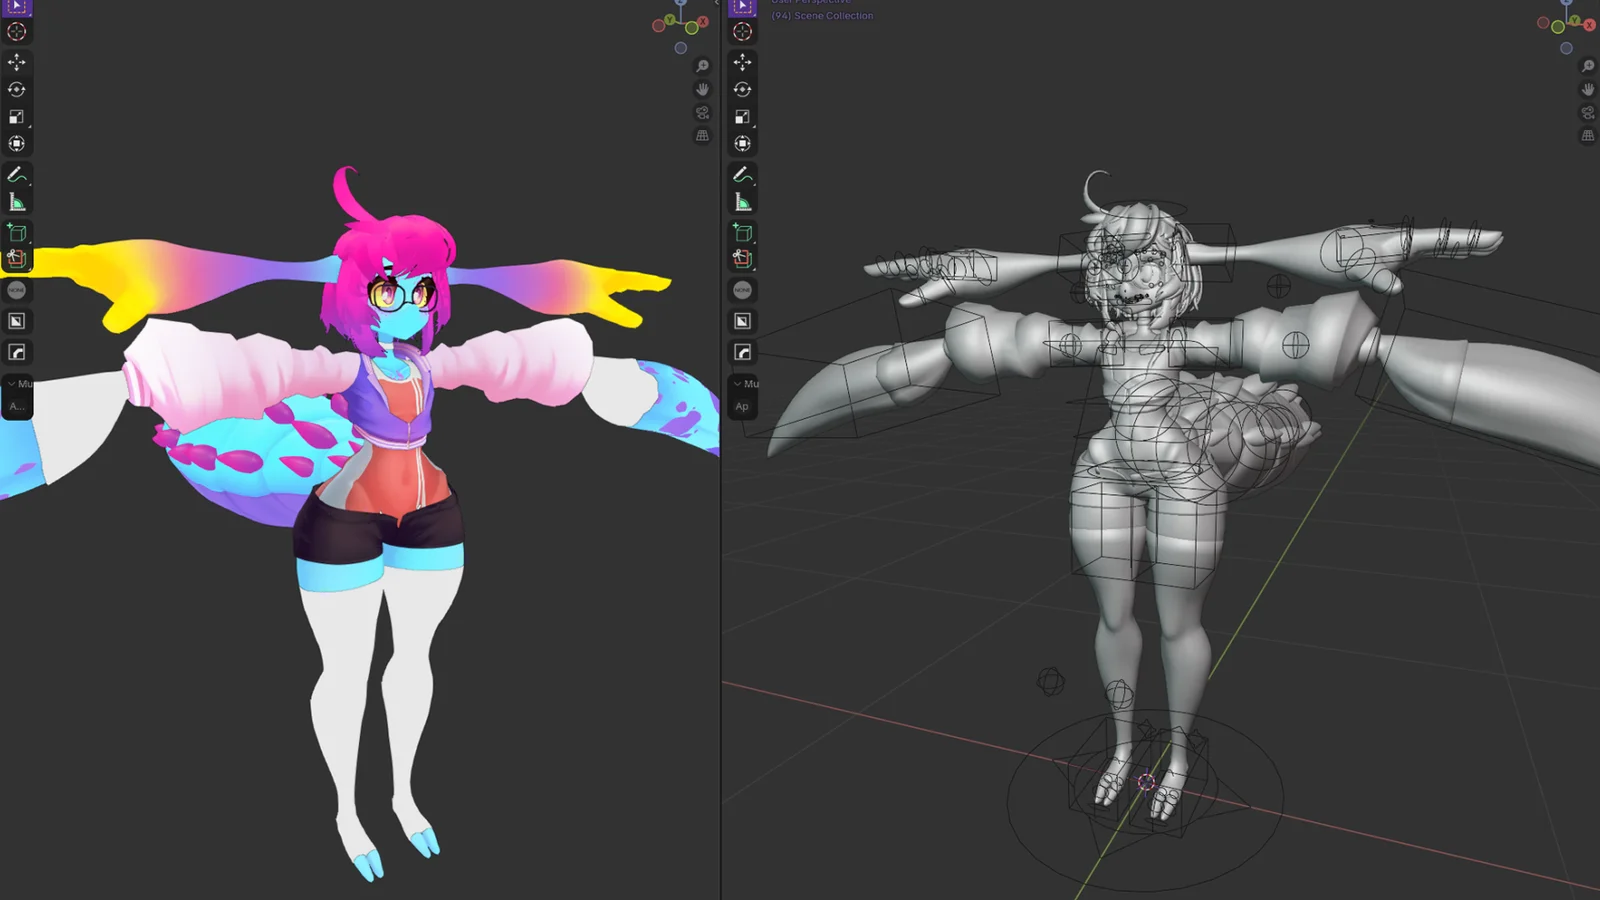Click the zoom magnifier in the left viewport

click(703, 66)
